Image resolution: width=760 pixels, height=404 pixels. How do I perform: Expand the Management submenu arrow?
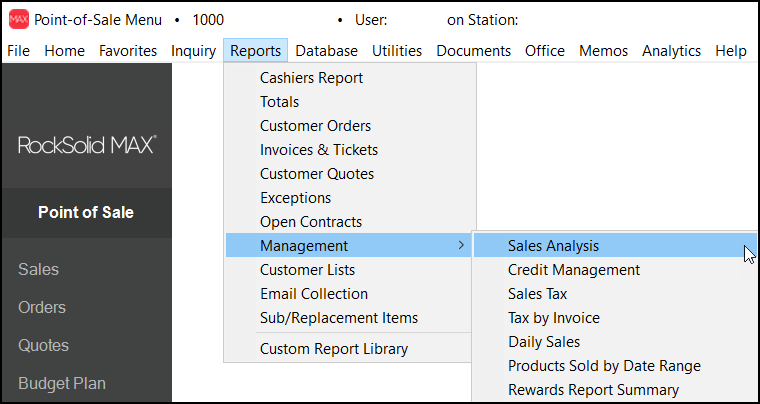pyautogui.click(x=461, y=246)
